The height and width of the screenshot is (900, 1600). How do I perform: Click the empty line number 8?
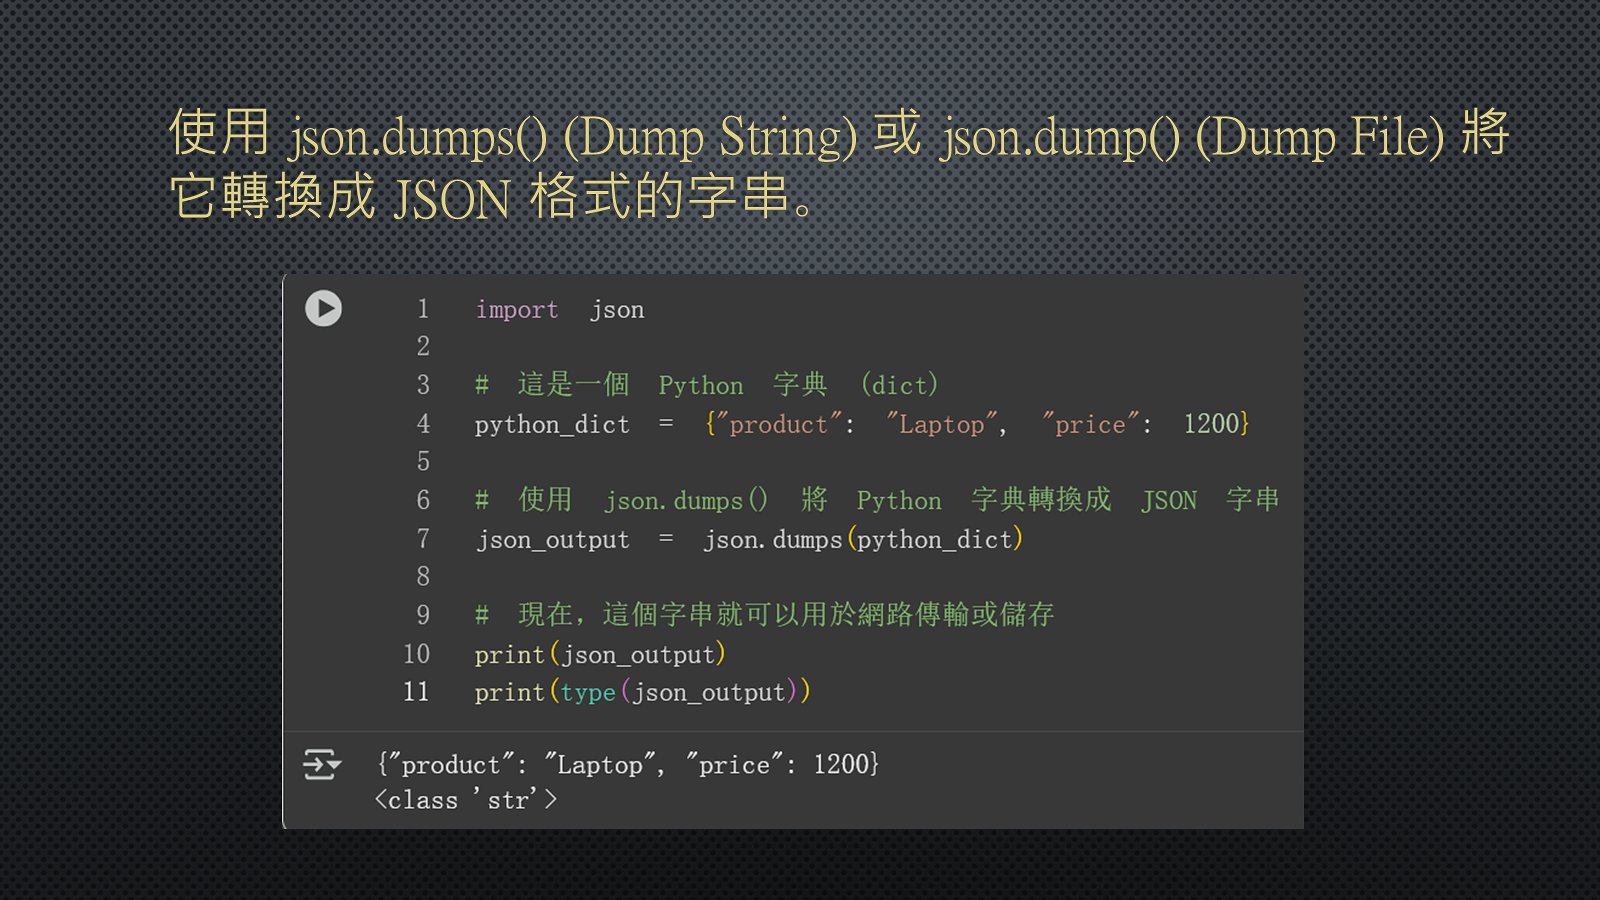click(423, 577)
